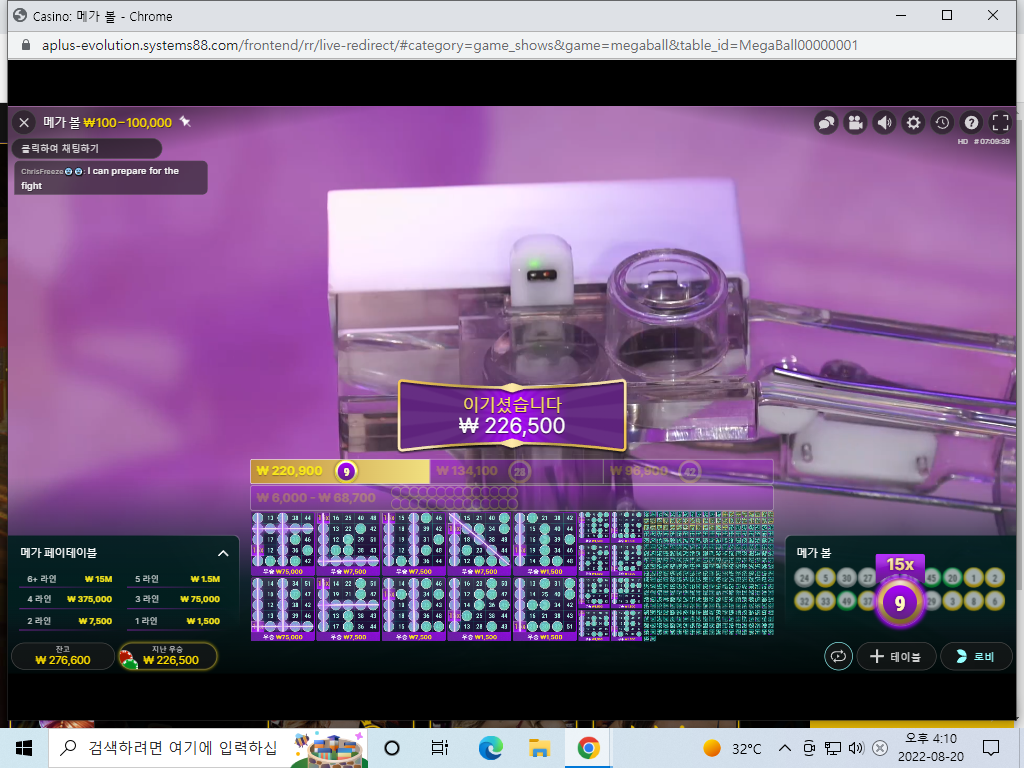Open the chat bubbles icon
Image resolution: width=1024 pixels, height=768 pixels.
pyautogui.click(x=826, y=123)
